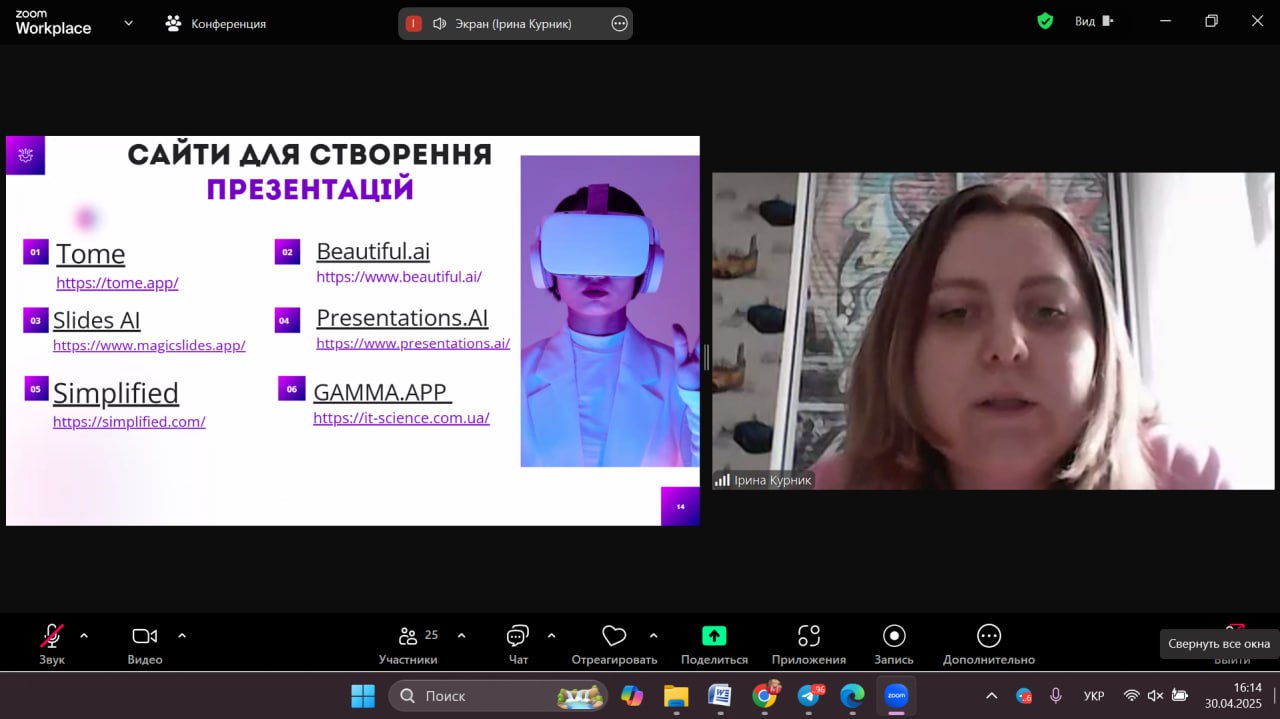This screenshot has width=1280, height=719.
Task: Start recording with the Record button
Action: click(x=894, y=643)
